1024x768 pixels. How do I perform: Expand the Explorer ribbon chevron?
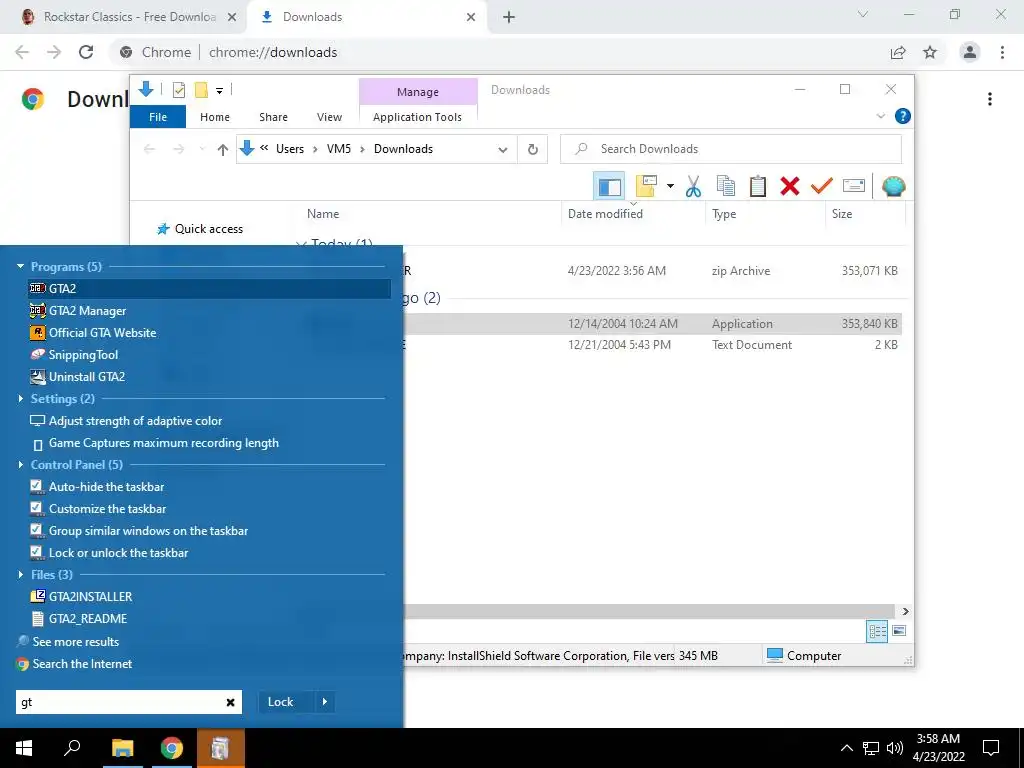point(880,116)
